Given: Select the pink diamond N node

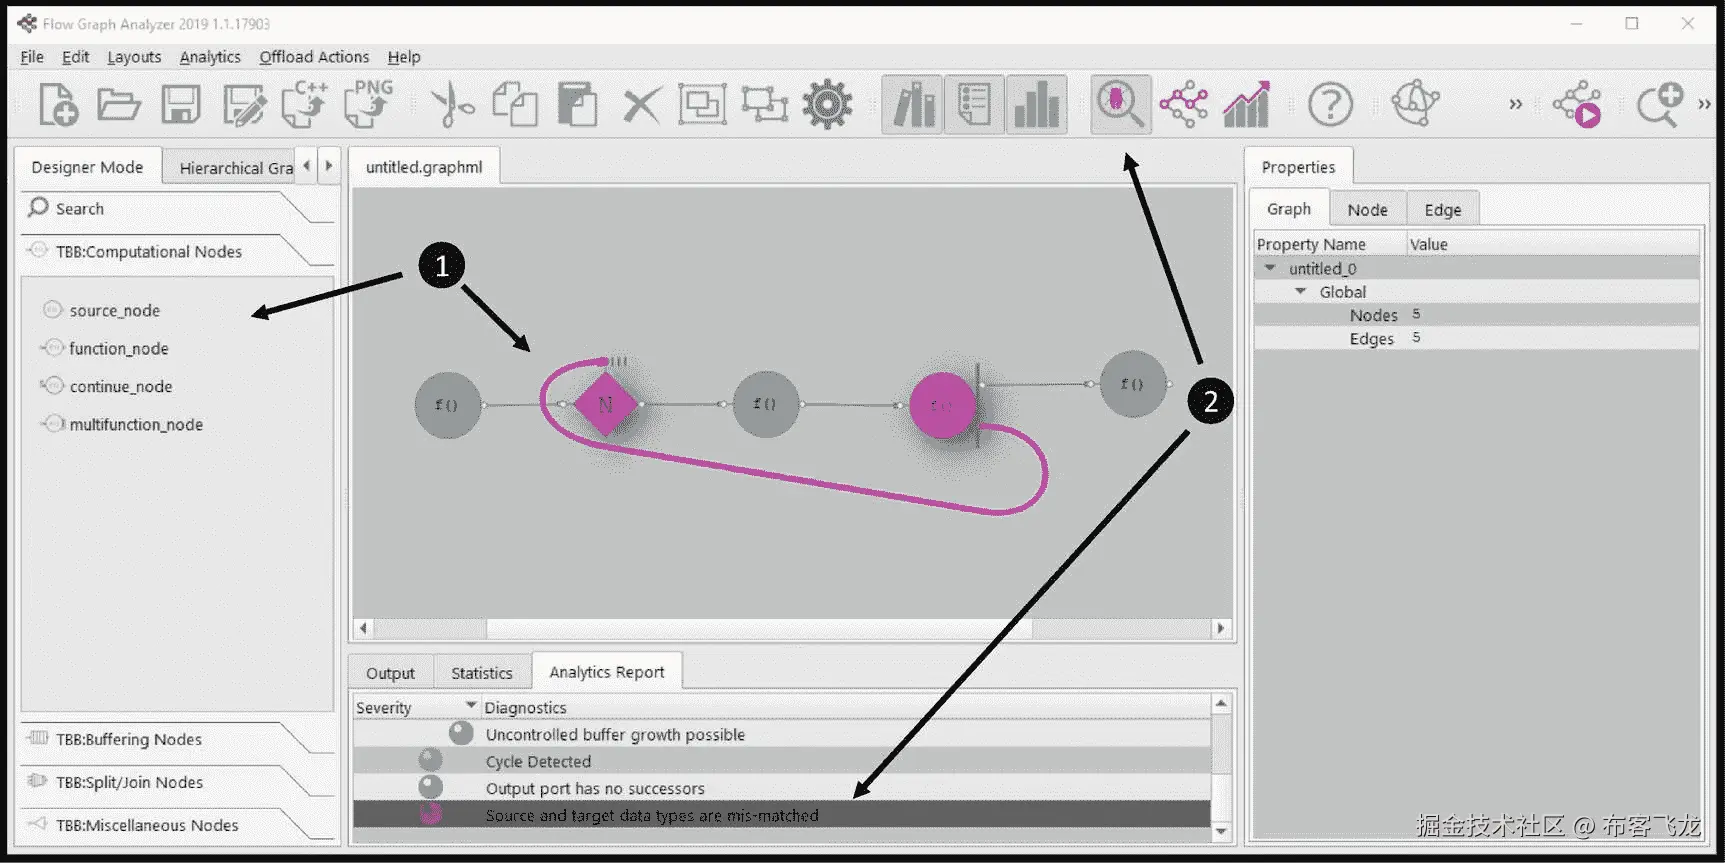Looking at the screenshot, I should (x=605, y=404).
